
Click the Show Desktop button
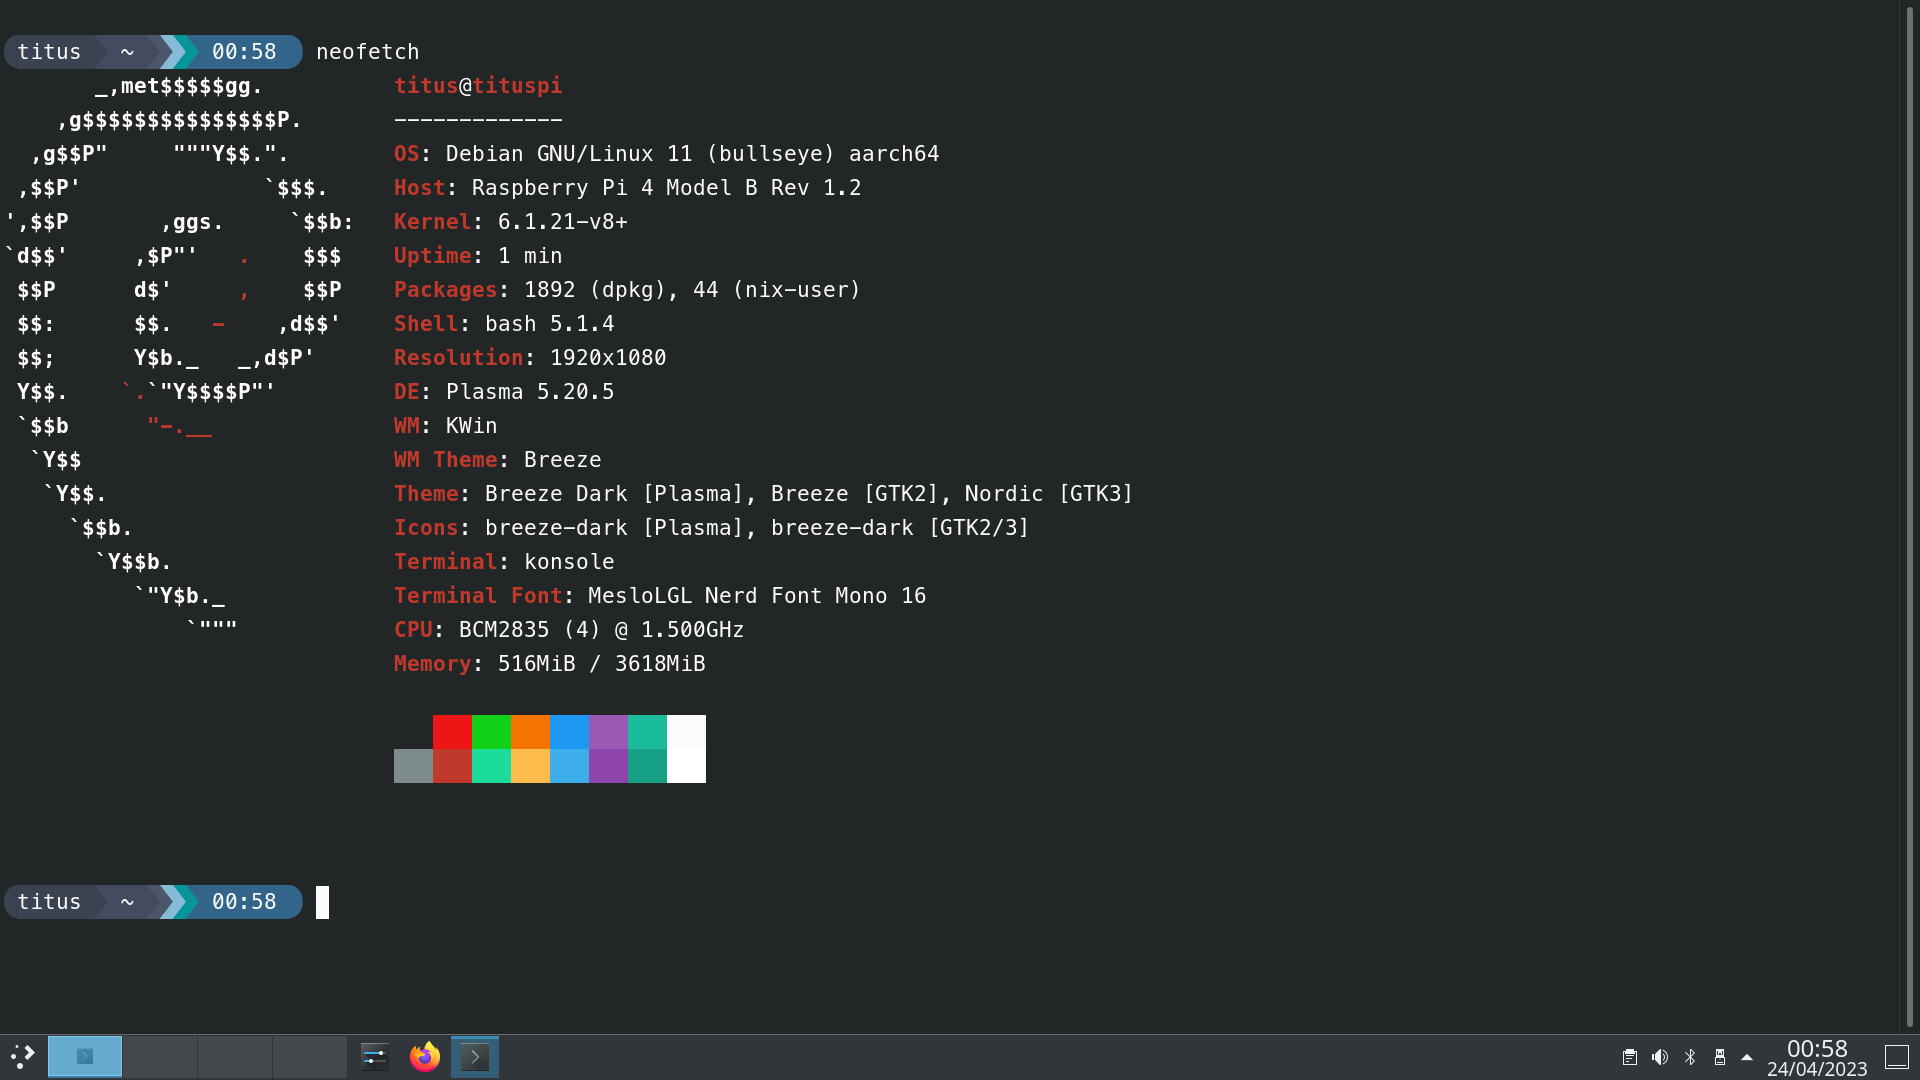coord(1897,1057)
